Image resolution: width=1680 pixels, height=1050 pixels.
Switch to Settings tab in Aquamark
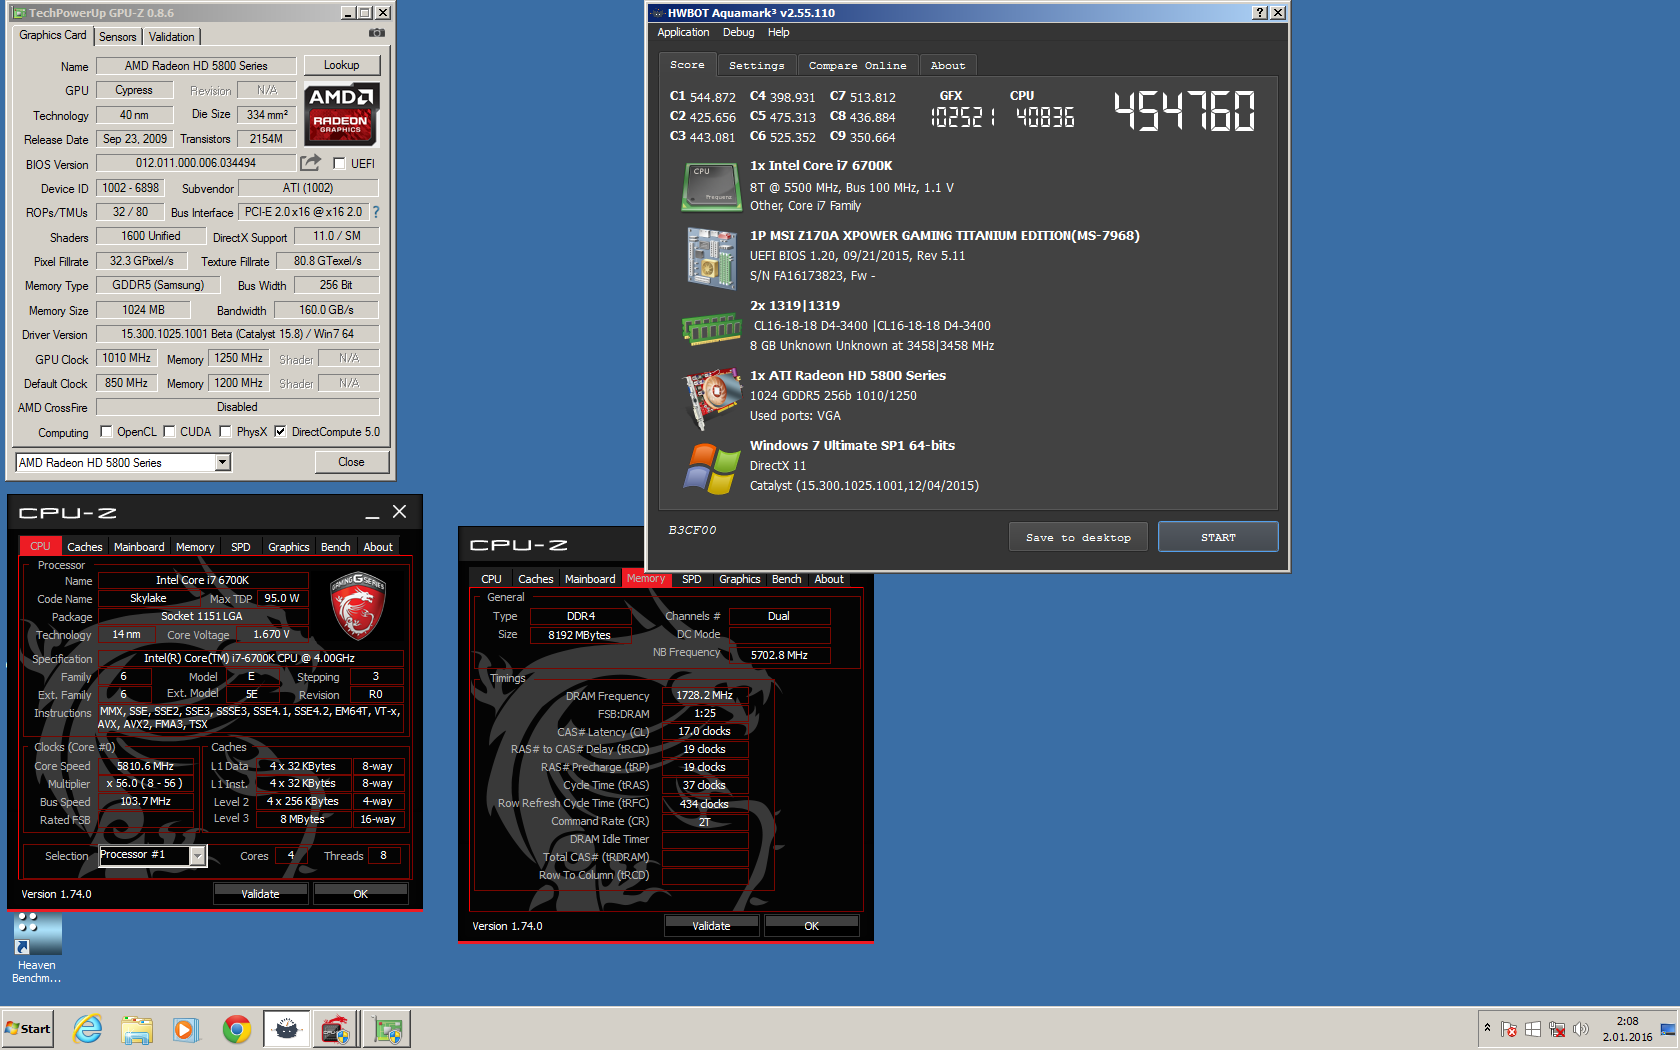[757, 65]
